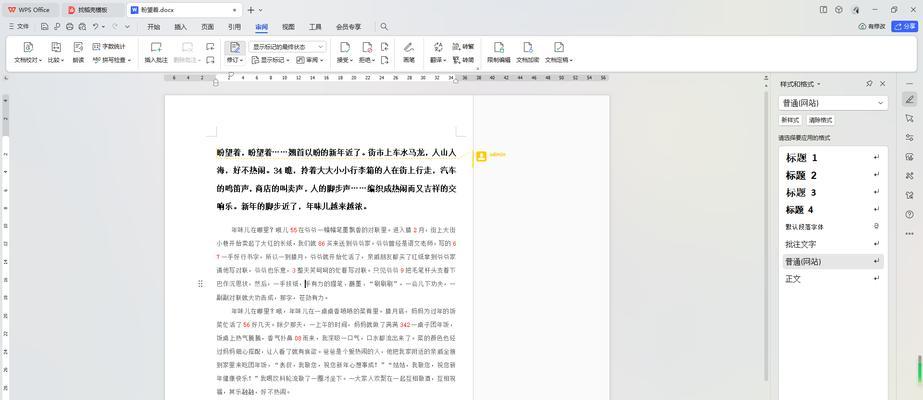Click the 清除格式 button
Screen dimensions: 923x400
(821, 120)
